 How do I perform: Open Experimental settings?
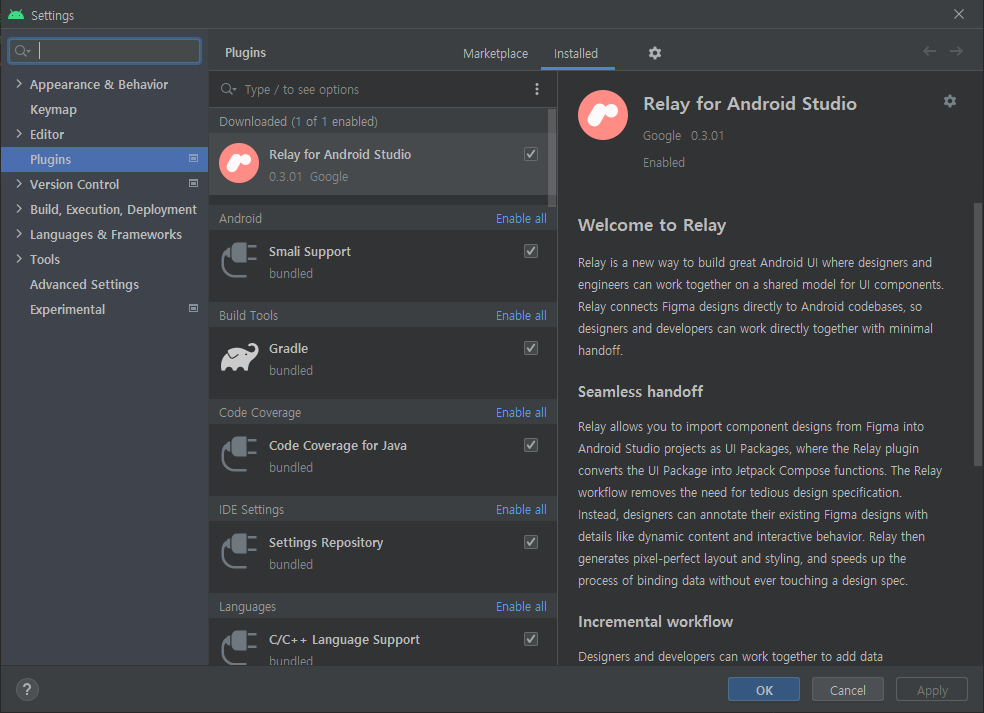click(x=67, y=309)
